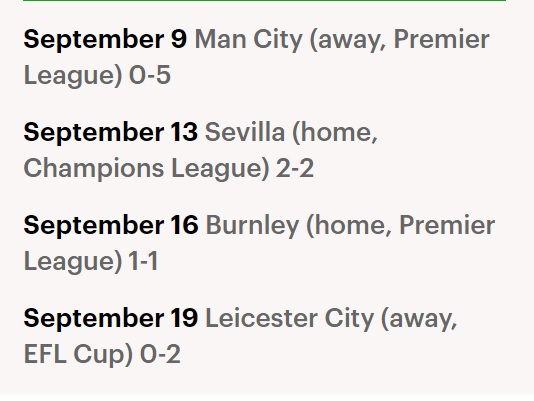Click the 2-2 score result
The height and width of the screenshot is (401, 534).
point(295,168)
